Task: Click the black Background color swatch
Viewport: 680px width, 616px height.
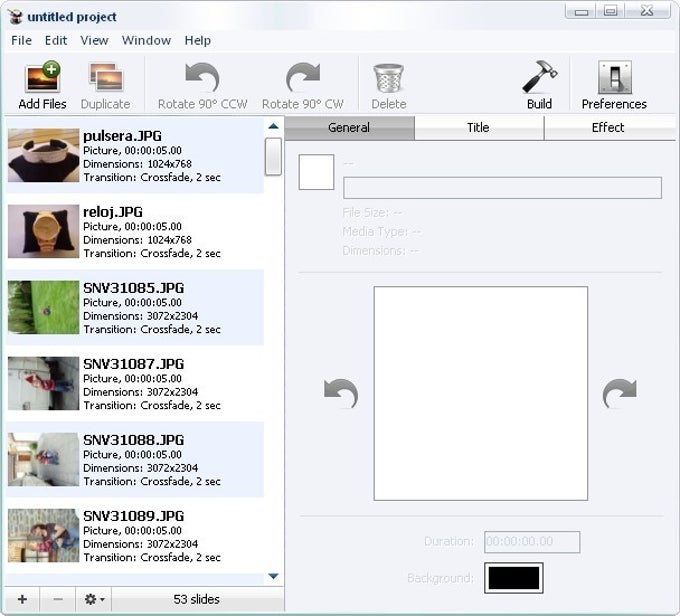Action: pos(514,578)
